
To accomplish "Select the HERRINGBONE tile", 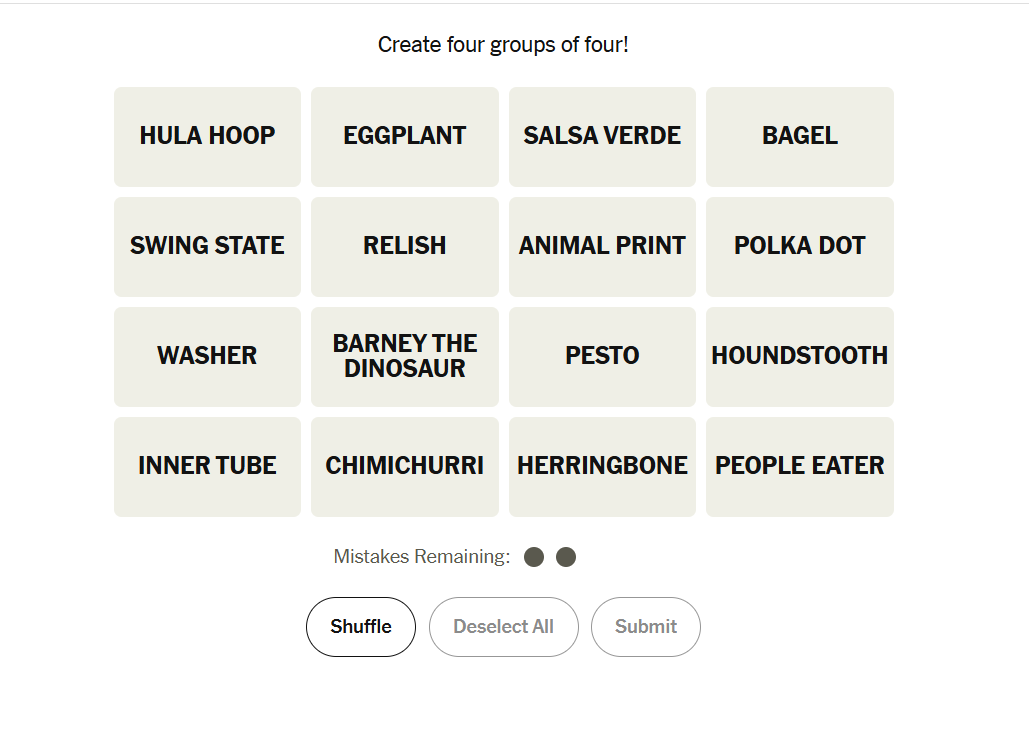I will point(602,466).
